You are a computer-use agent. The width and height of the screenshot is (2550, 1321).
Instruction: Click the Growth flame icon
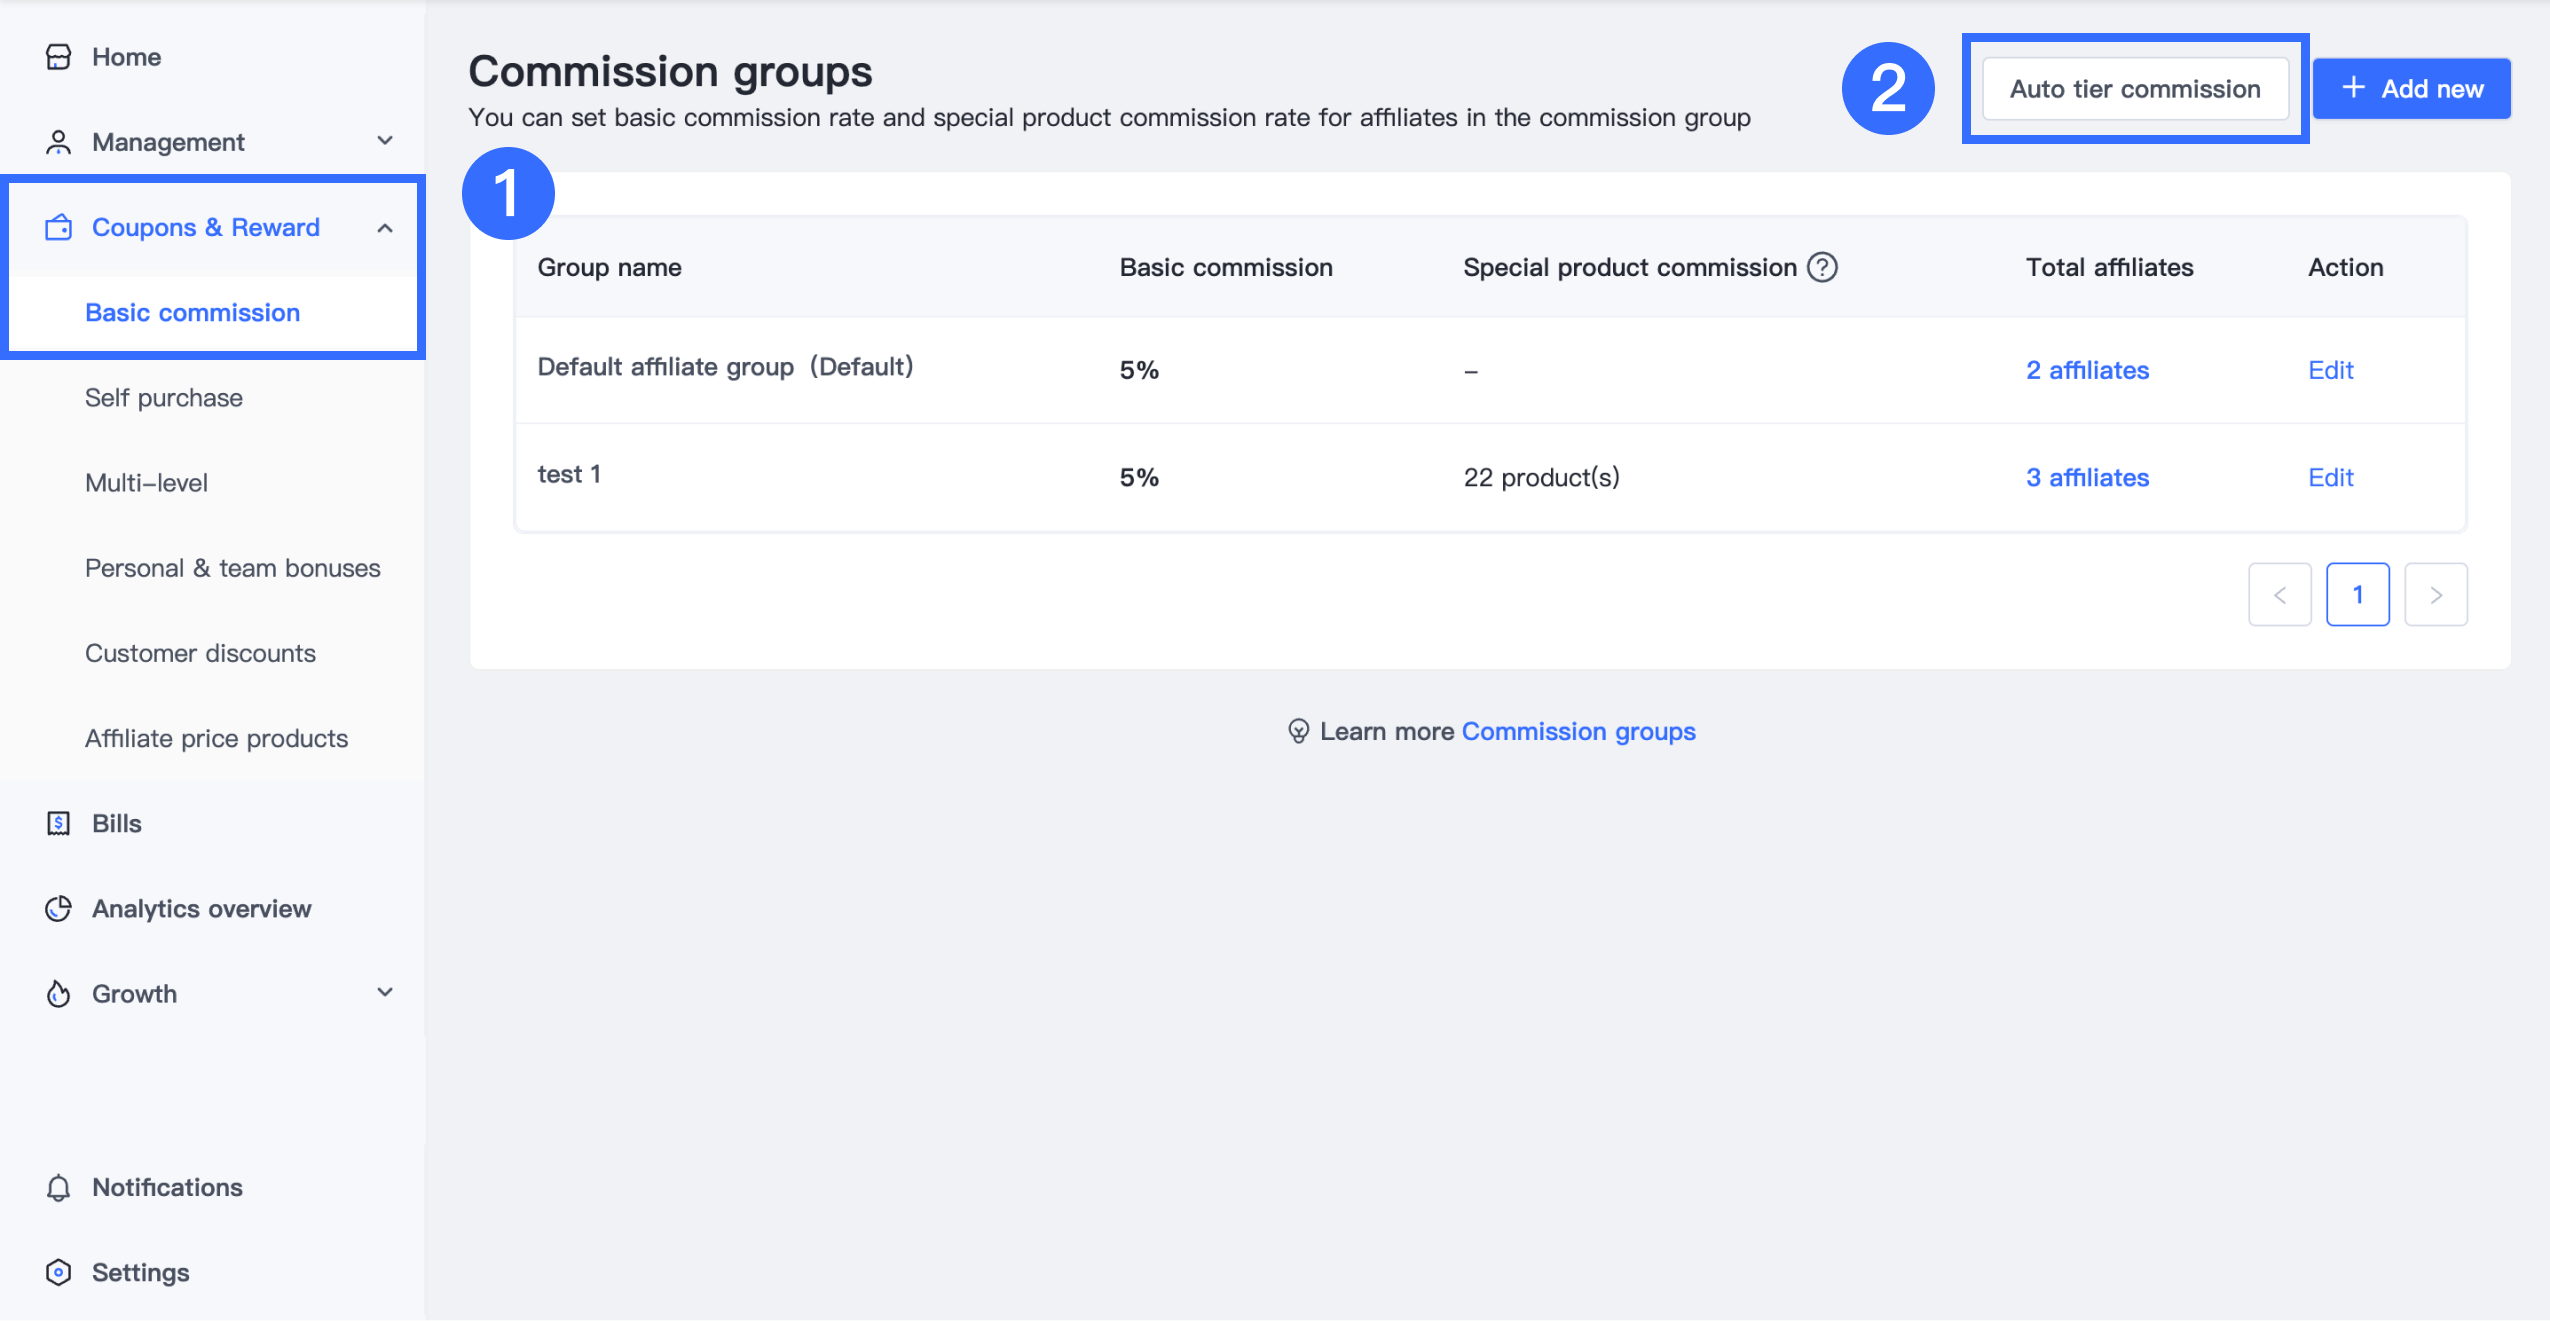click(x=59, y=993)
